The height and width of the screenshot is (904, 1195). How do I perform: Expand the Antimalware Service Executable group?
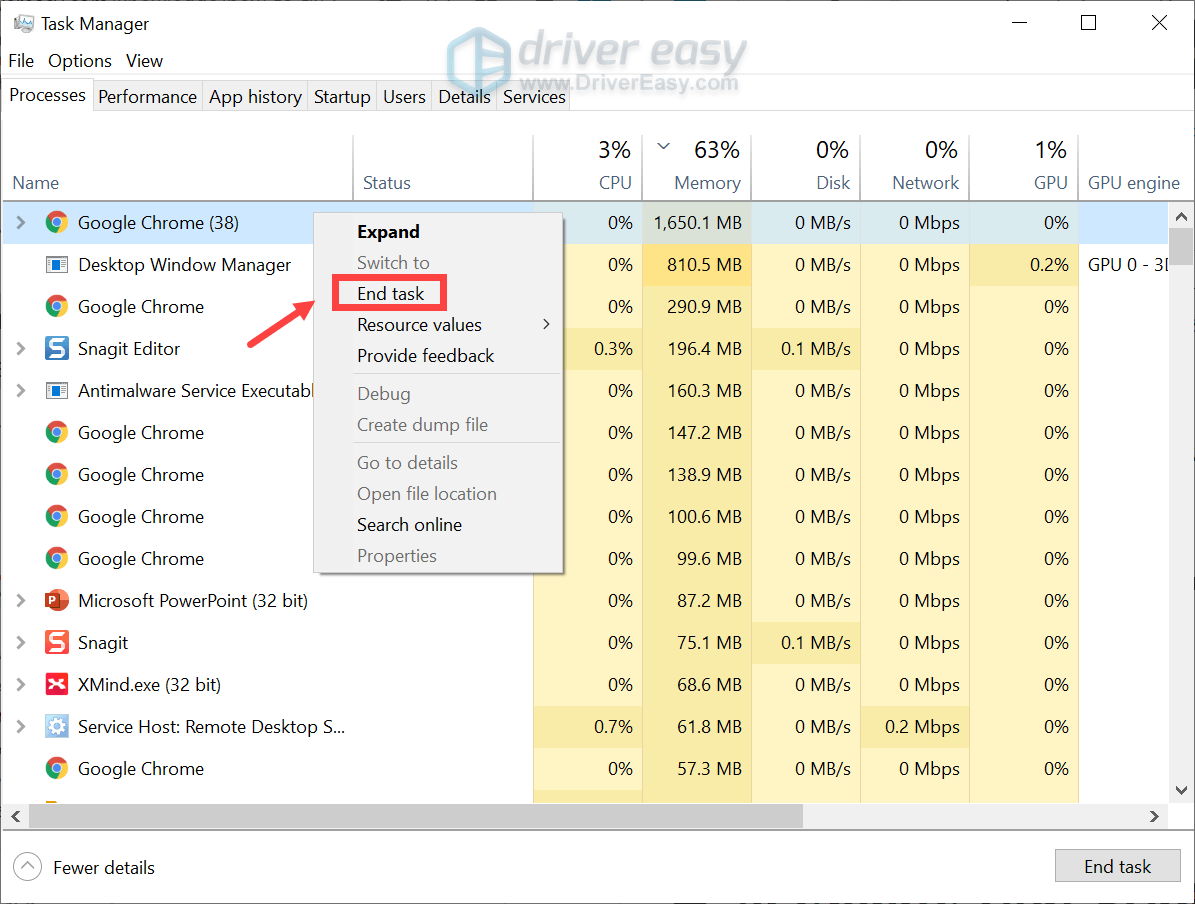click(21, 390)
